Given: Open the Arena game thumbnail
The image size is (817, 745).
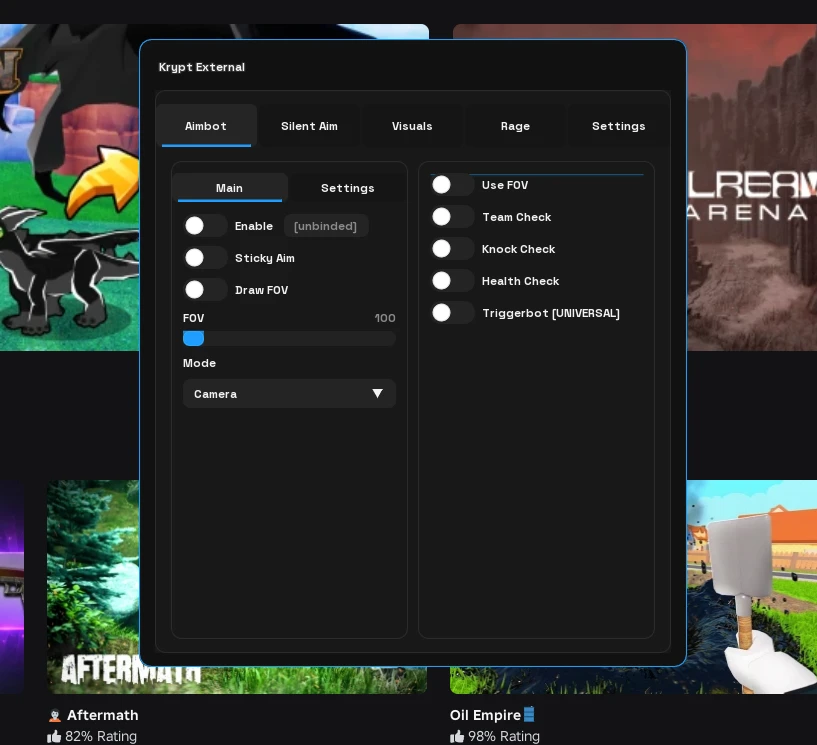Looking at the screenshot, I should tap(752, 188).
